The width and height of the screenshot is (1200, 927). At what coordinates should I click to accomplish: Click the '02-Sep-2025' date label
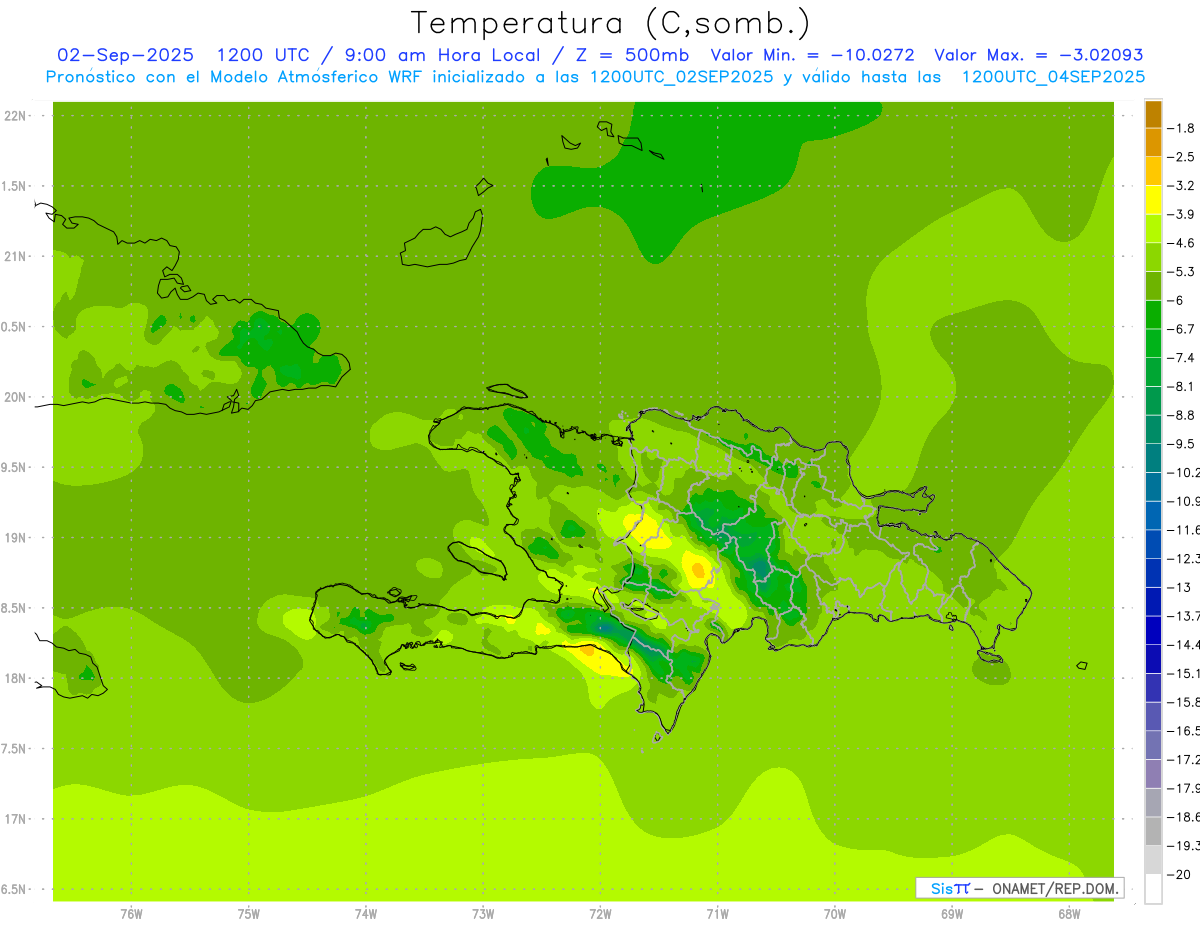point(126,55)
